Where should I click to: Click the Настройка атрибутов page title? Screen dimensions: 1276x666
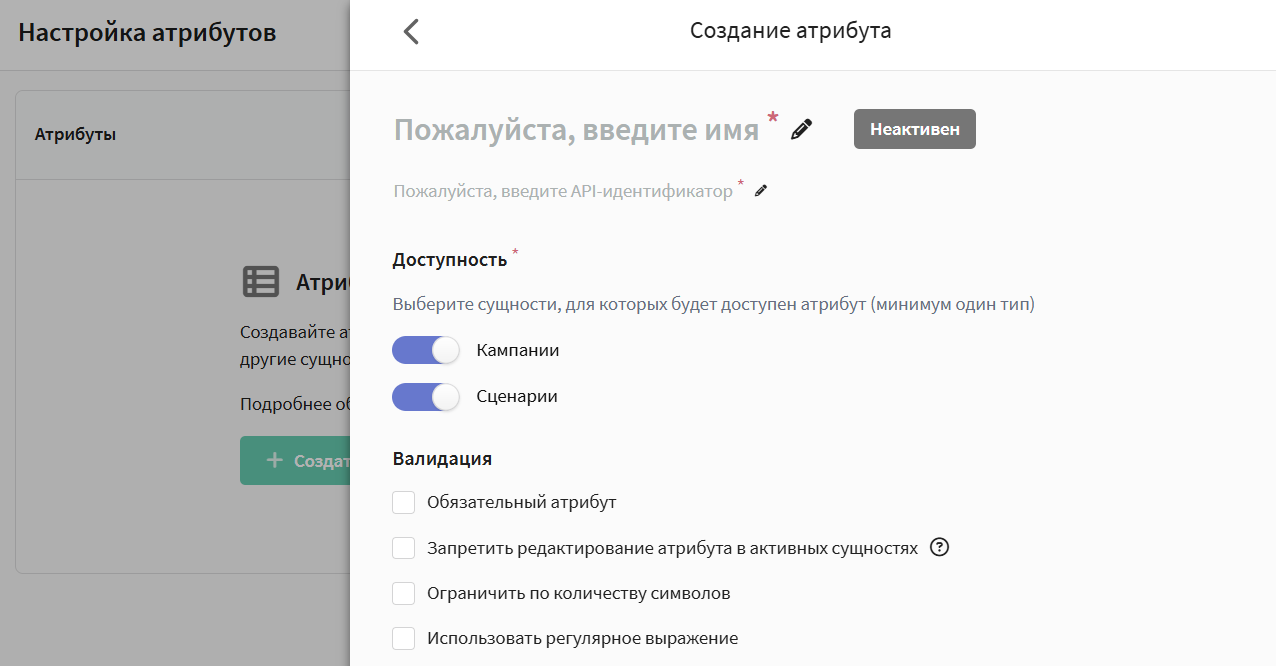pyautogui.click(x=147, y=33)
